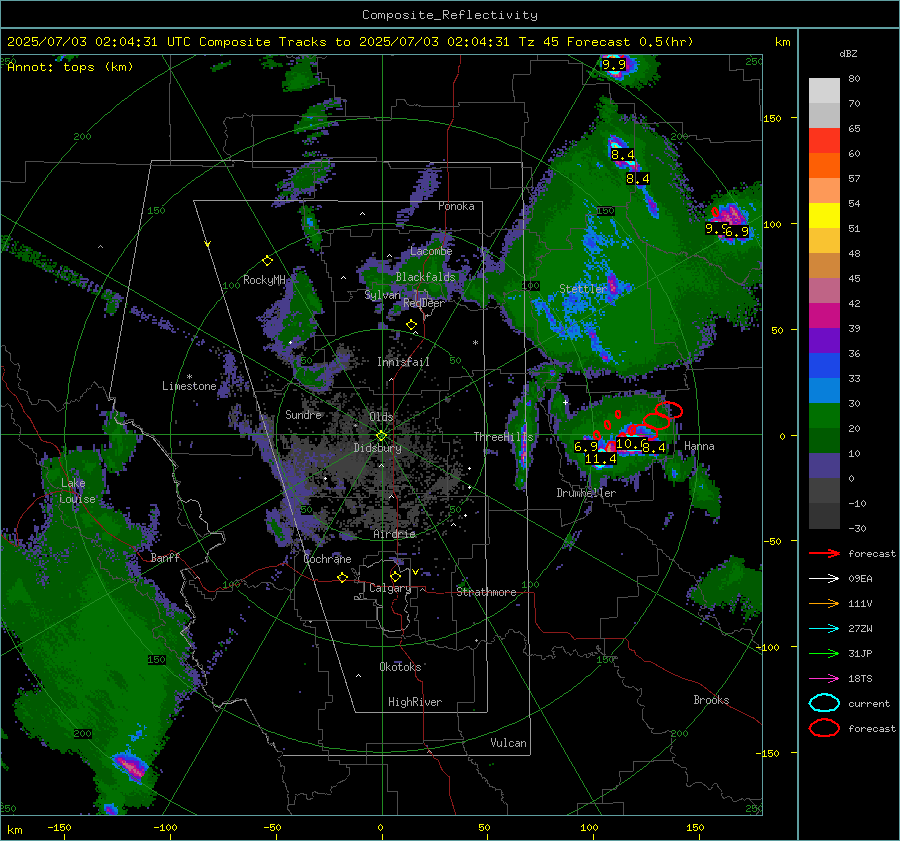Screen dimensions: 900x841
Task: Click the cyan current ellipse legend icon
Action: (x=824, y=703)
